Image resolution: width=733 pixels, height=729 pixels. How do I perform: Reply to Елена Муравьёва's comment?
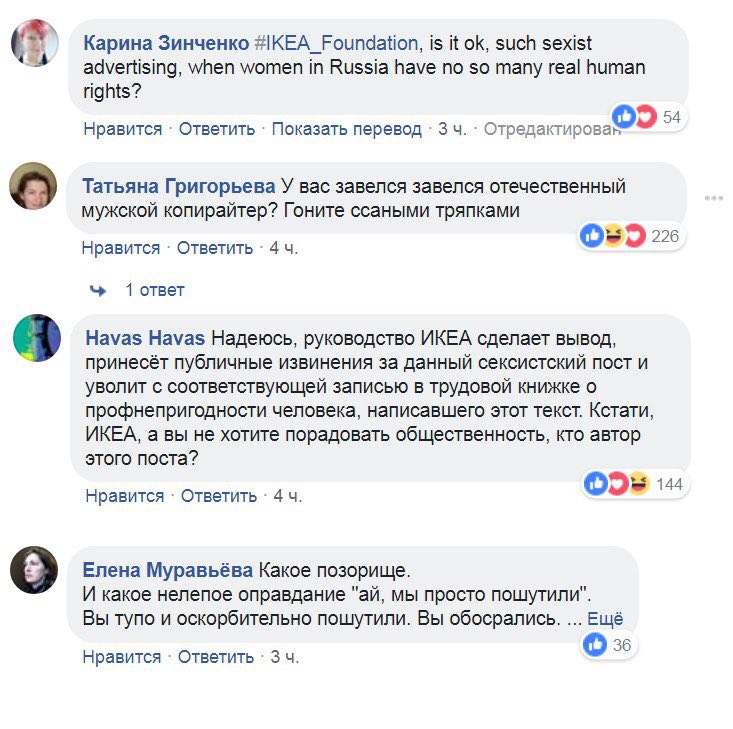coord(216,657)
